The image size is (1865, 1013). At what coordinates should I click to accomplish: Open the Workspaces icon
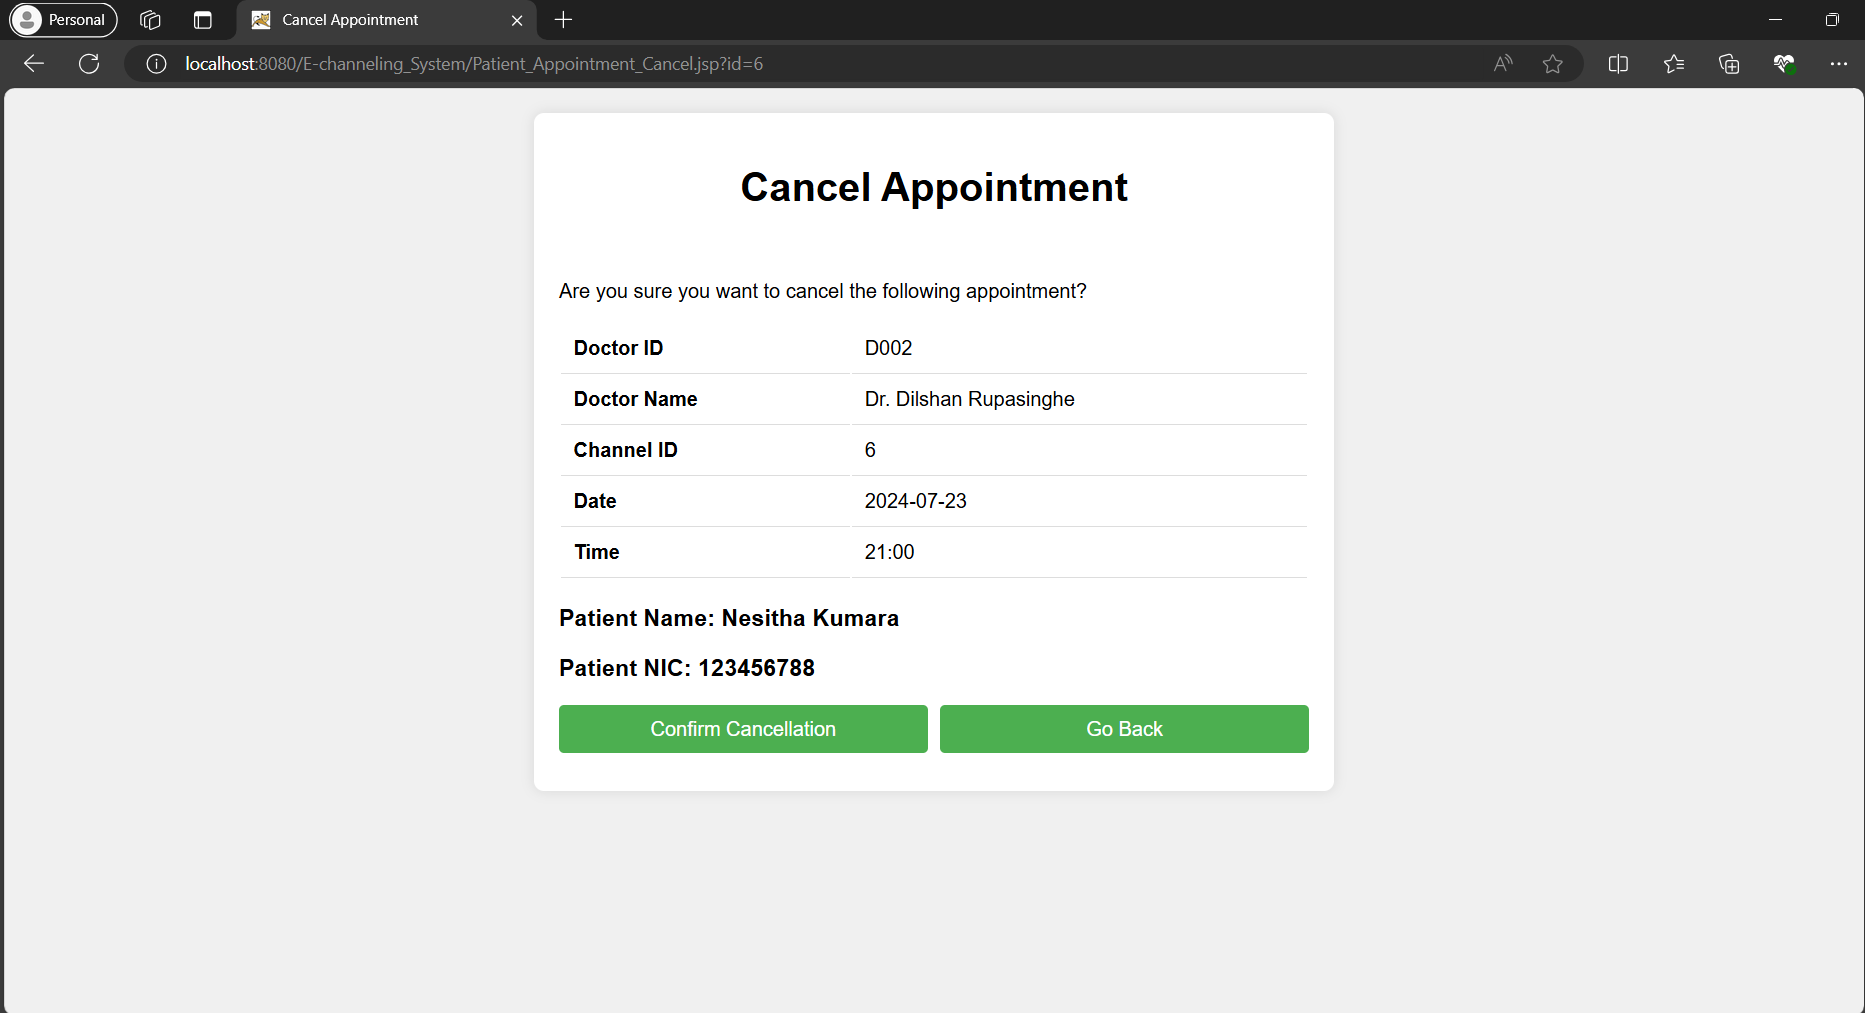point(150,20)
